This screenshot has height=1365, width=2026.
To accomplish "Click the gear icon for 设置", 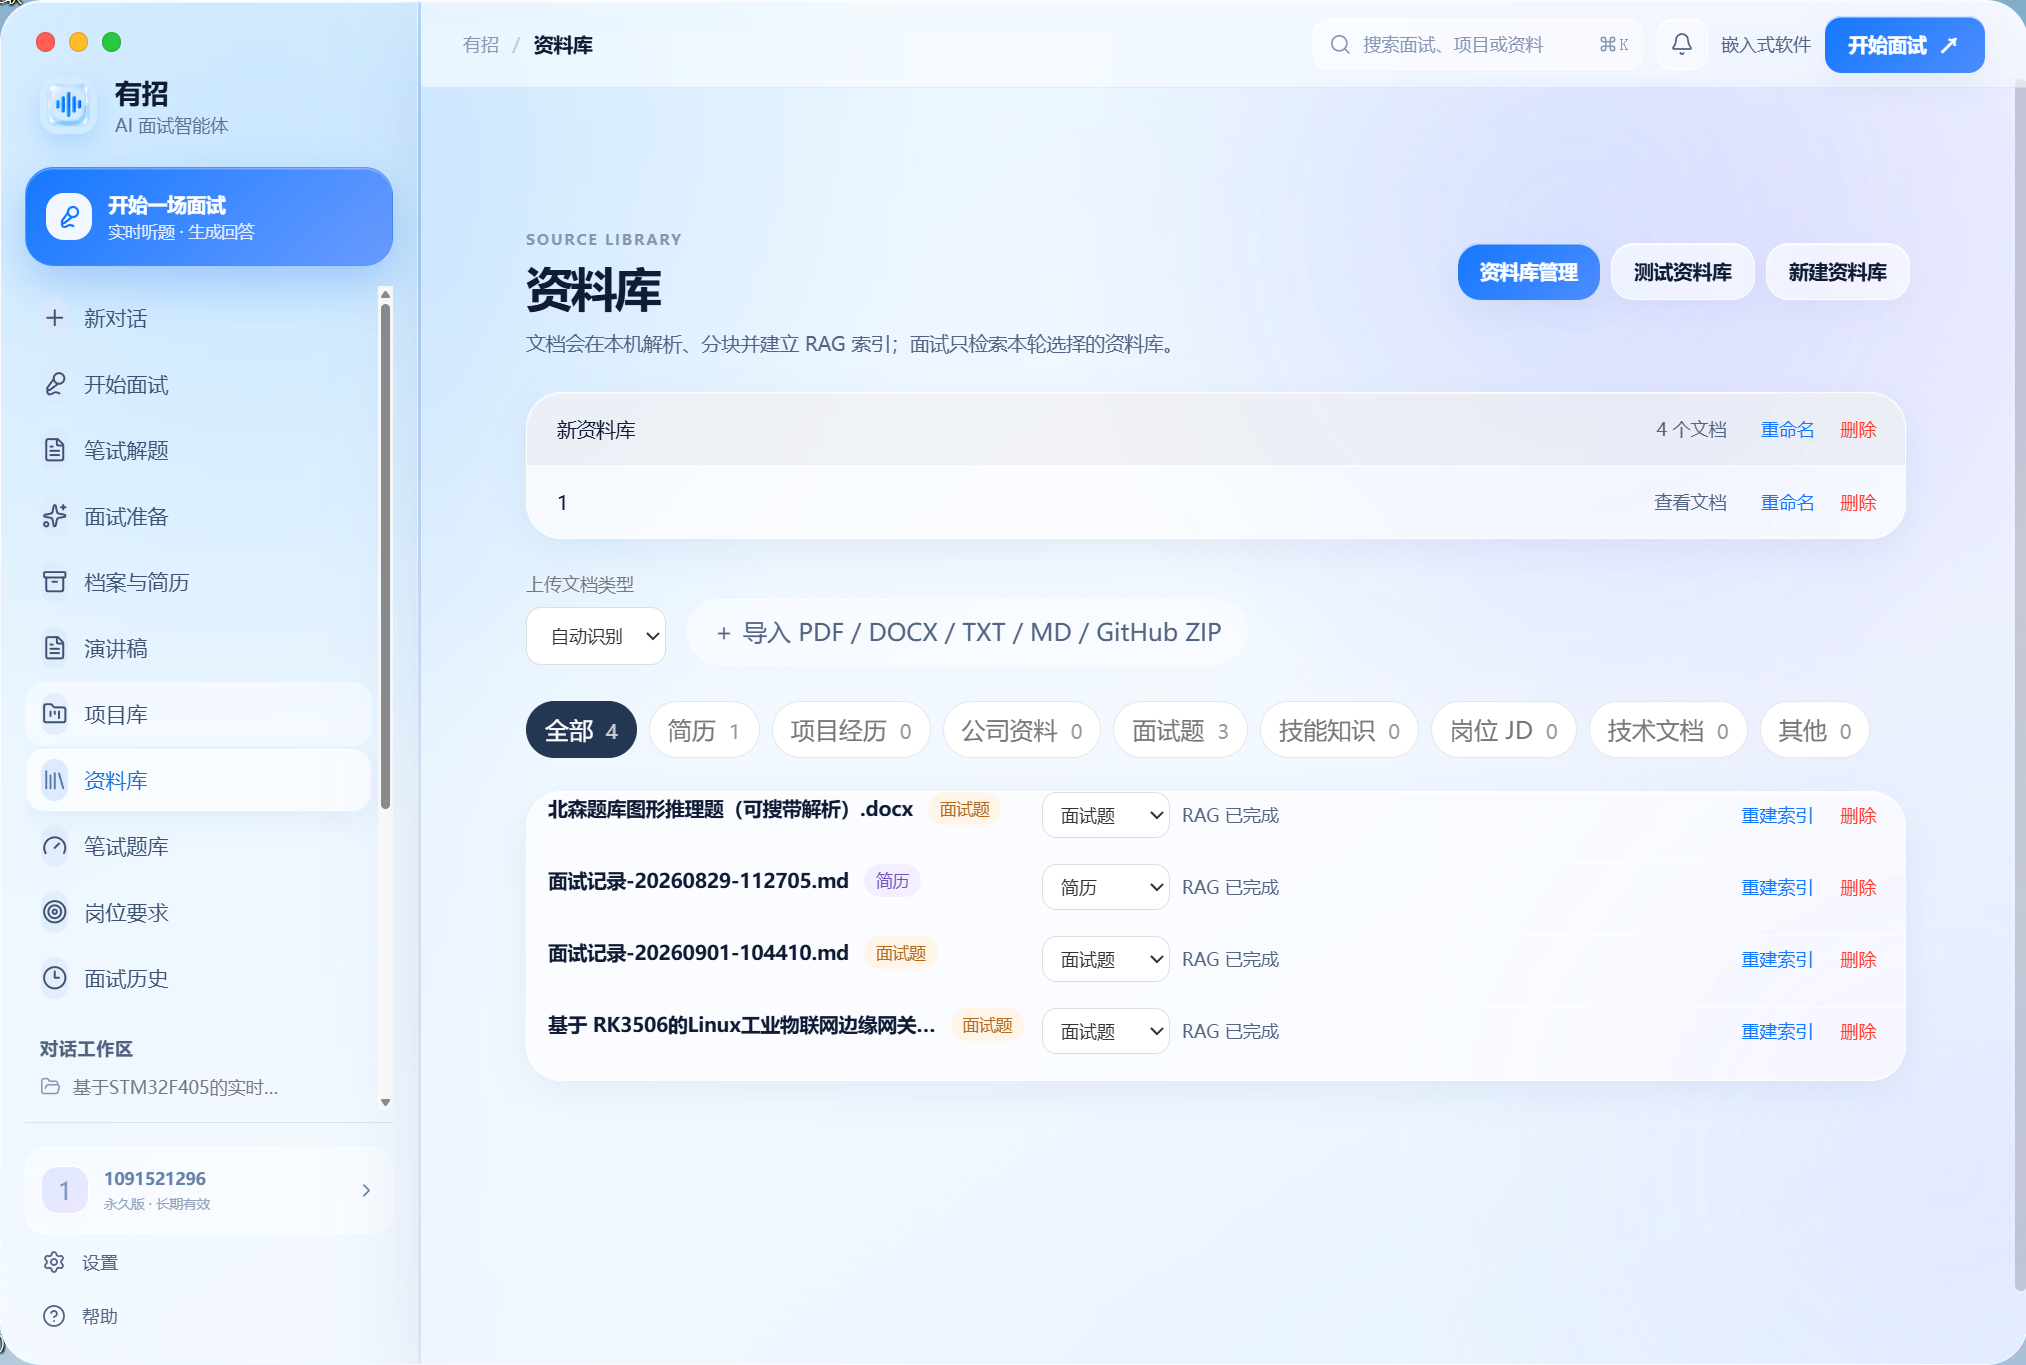I will click(x=54, y=1262).
